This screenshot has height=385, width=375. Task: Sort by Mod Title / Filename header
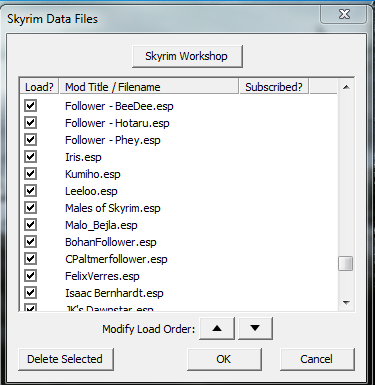149,87
